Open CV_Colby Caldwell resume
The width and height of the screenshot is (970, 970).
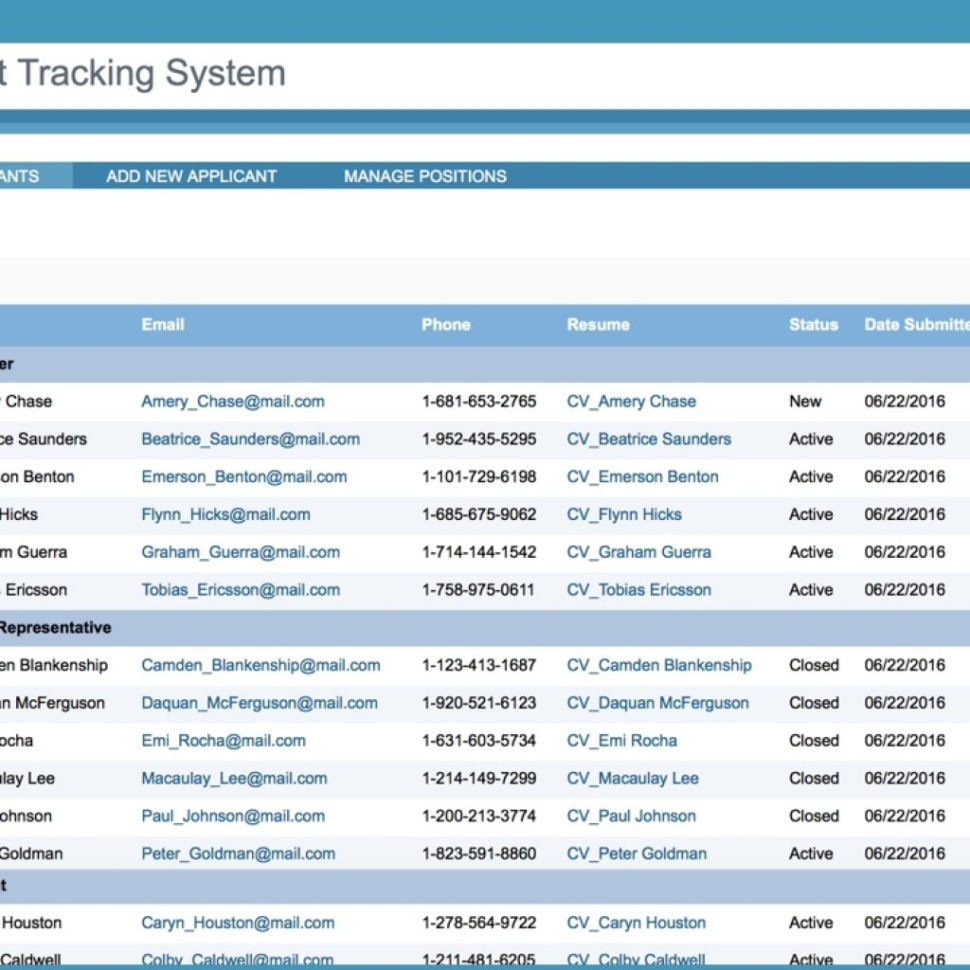point(635,958)
